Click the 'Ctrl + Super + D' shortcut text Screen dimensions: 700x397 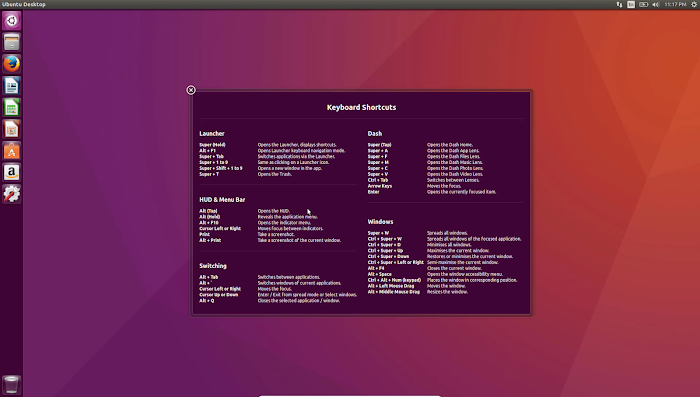[384, 245]
